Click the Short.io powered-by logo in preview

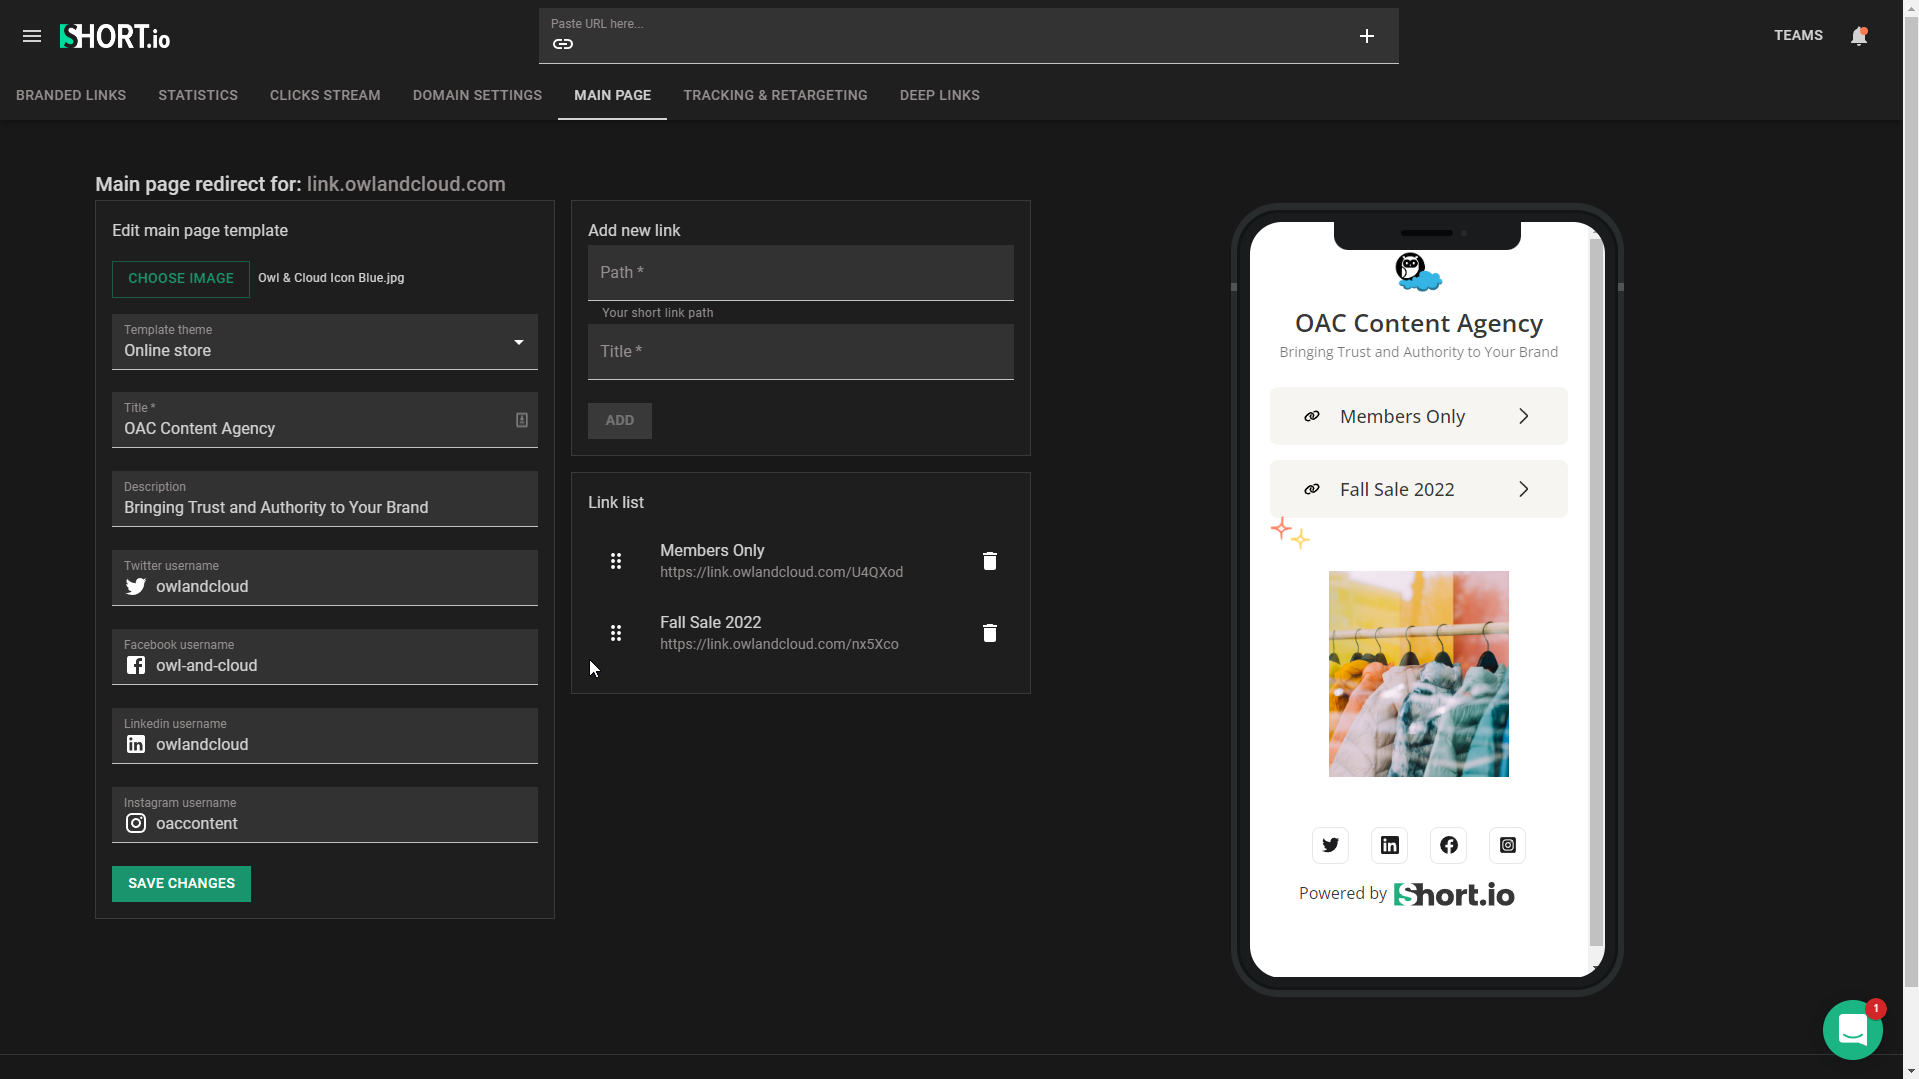pos(1454,895)
